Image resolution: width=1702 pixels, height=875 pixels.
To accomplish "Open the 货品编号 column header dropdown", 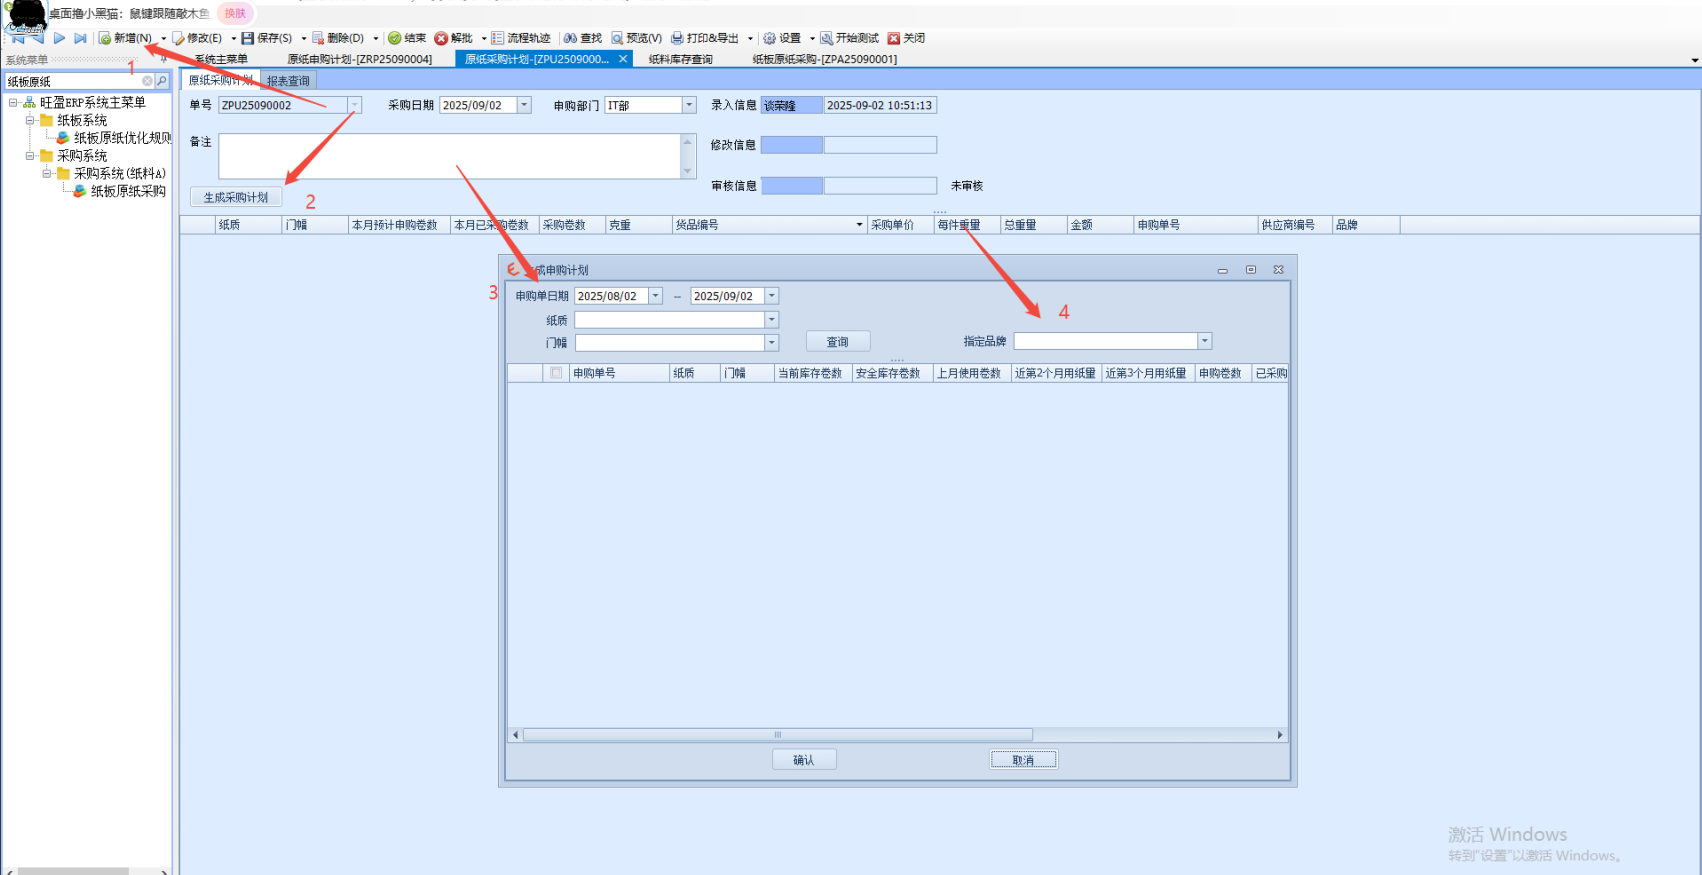I will click(x=859, y=225).
